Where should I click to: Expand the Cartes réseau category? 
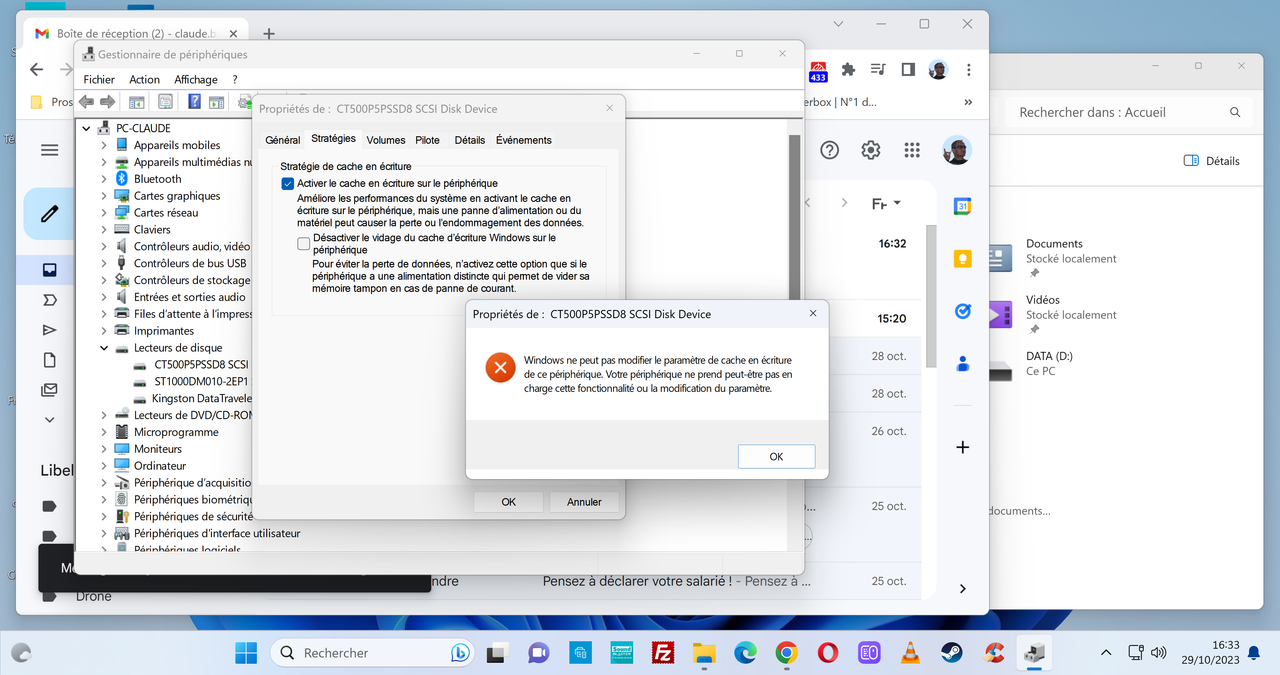[104, 213]
